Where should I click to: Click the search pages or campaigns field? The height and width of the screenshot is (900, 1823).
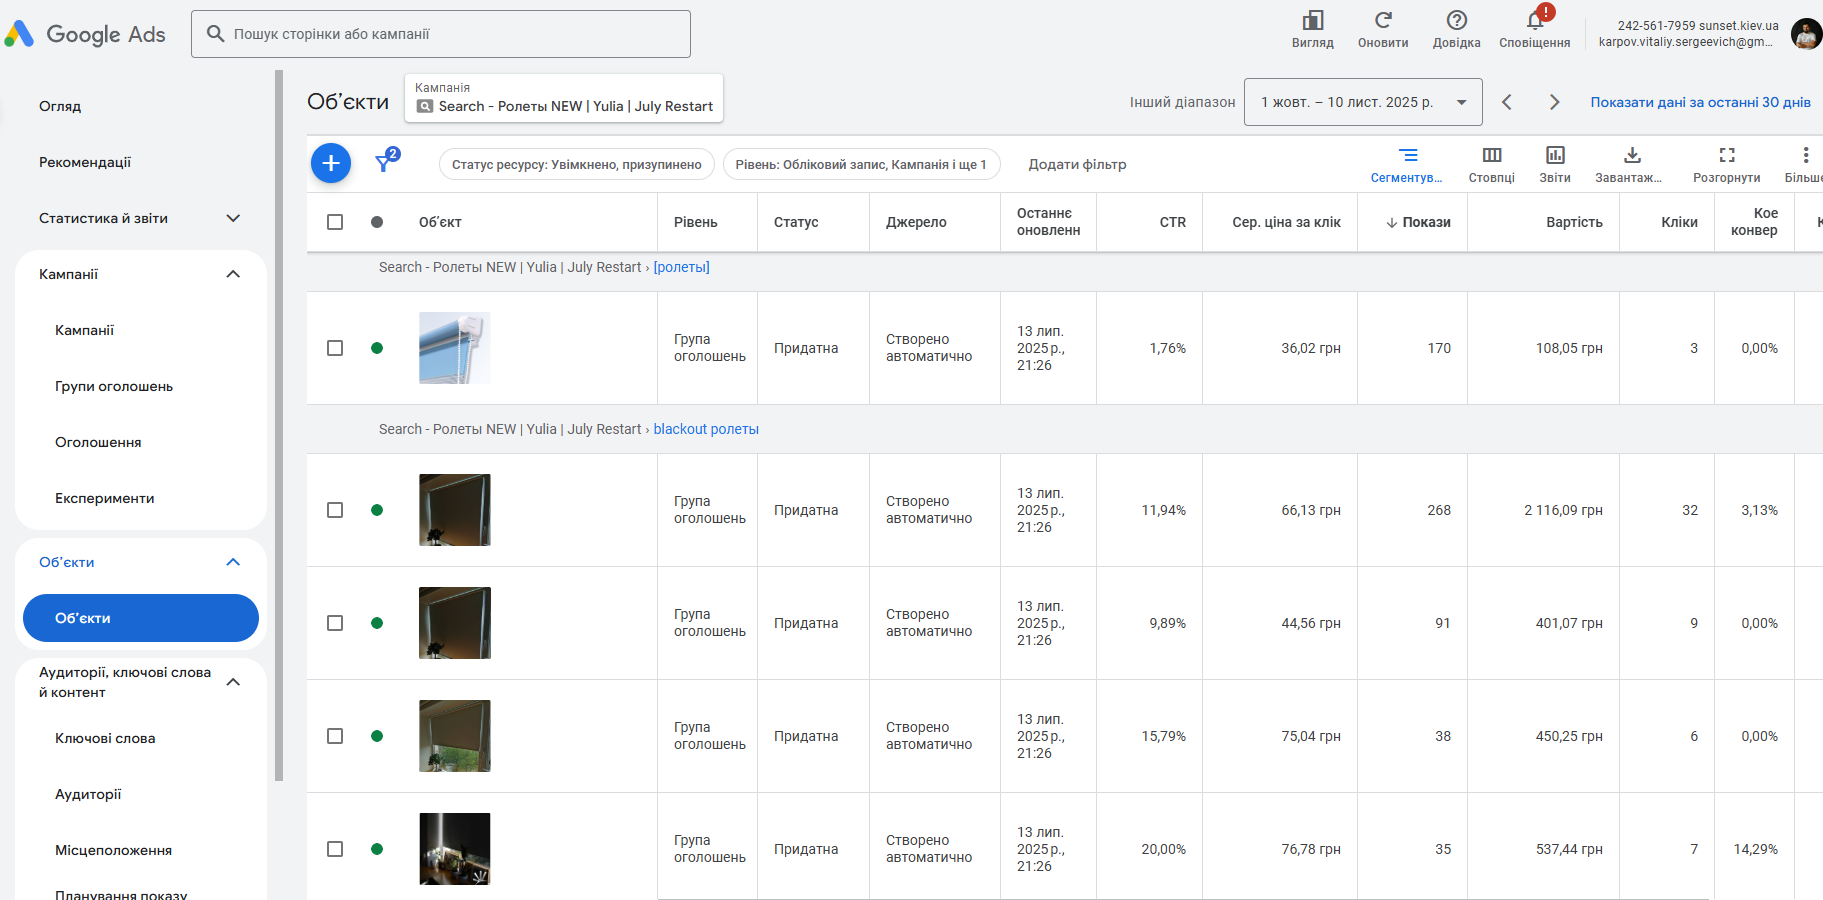(x=440, y=34)
